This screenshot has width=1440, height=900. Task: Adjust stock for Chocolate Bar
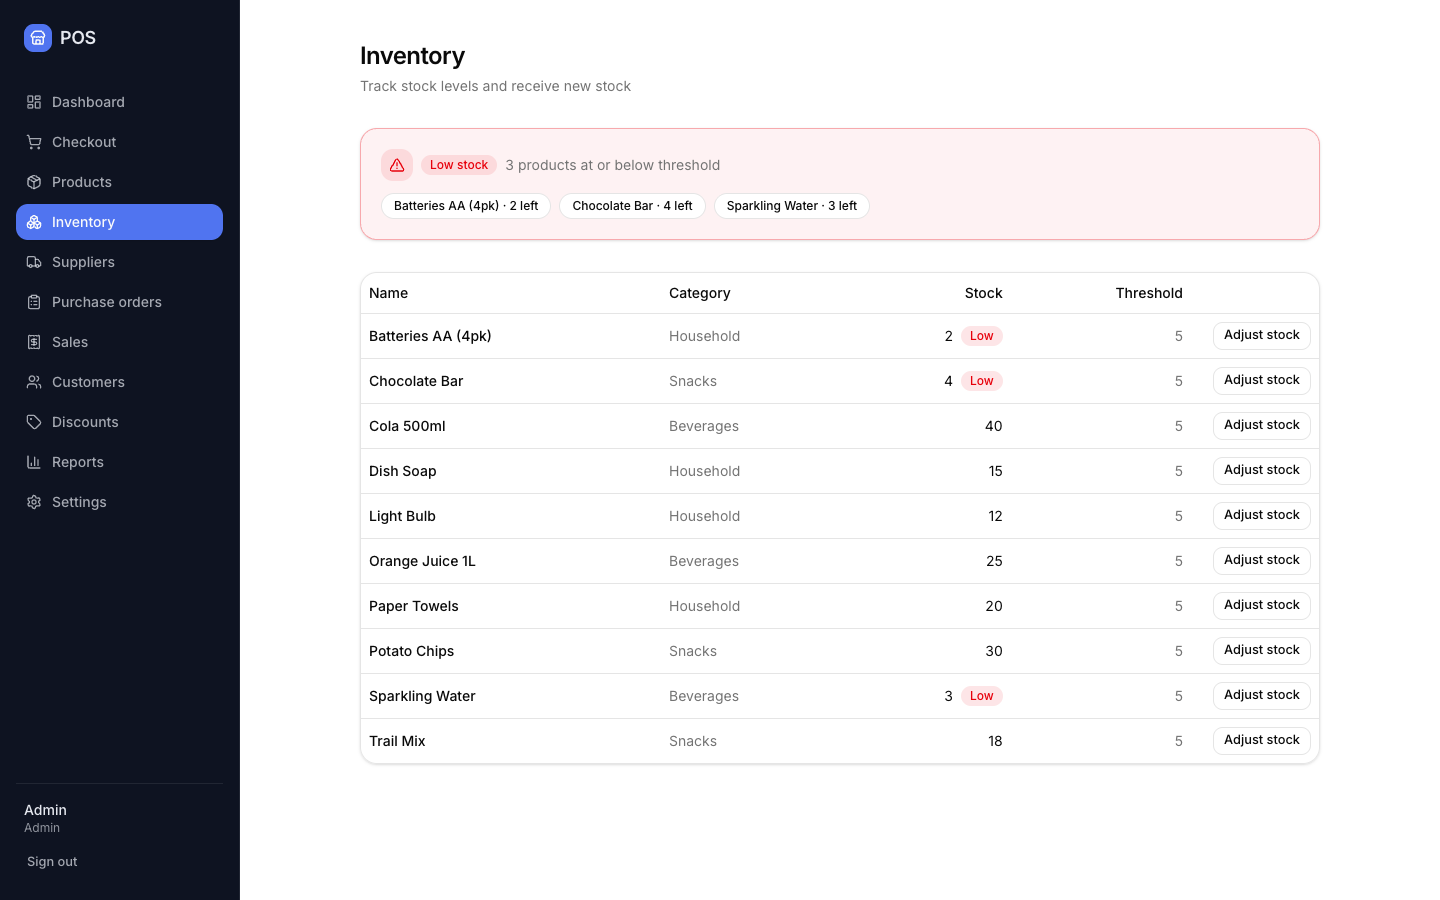tap(1262, 381)
